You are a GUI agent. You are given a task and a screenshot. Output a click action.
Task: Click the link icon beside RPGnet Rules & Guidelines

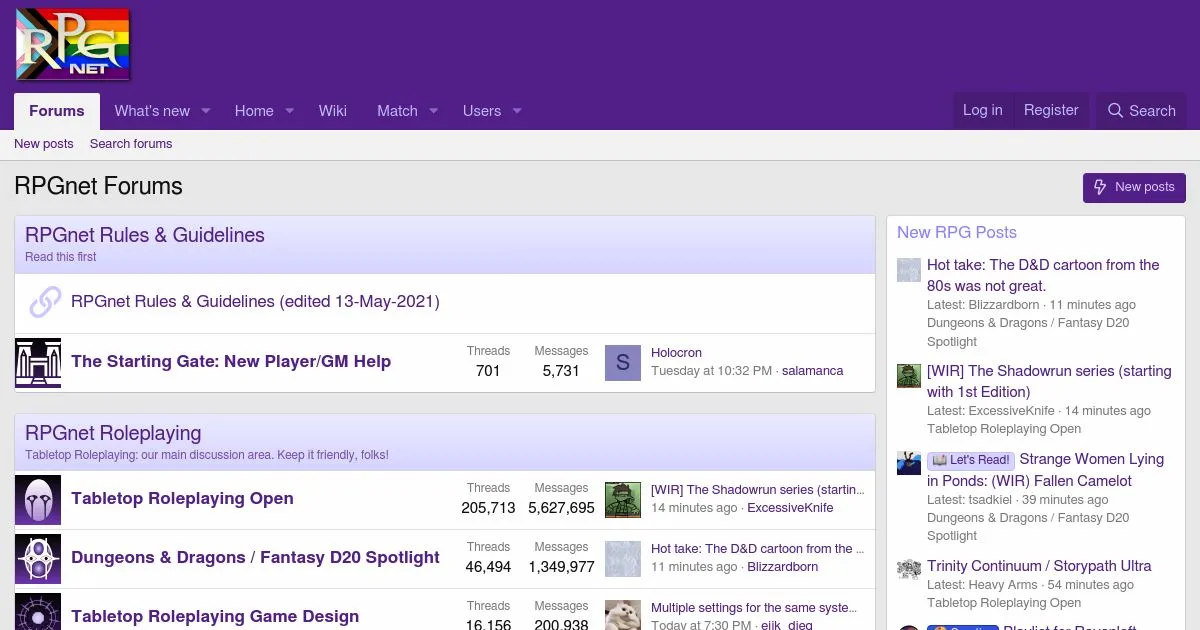click(x=45, y=302)
